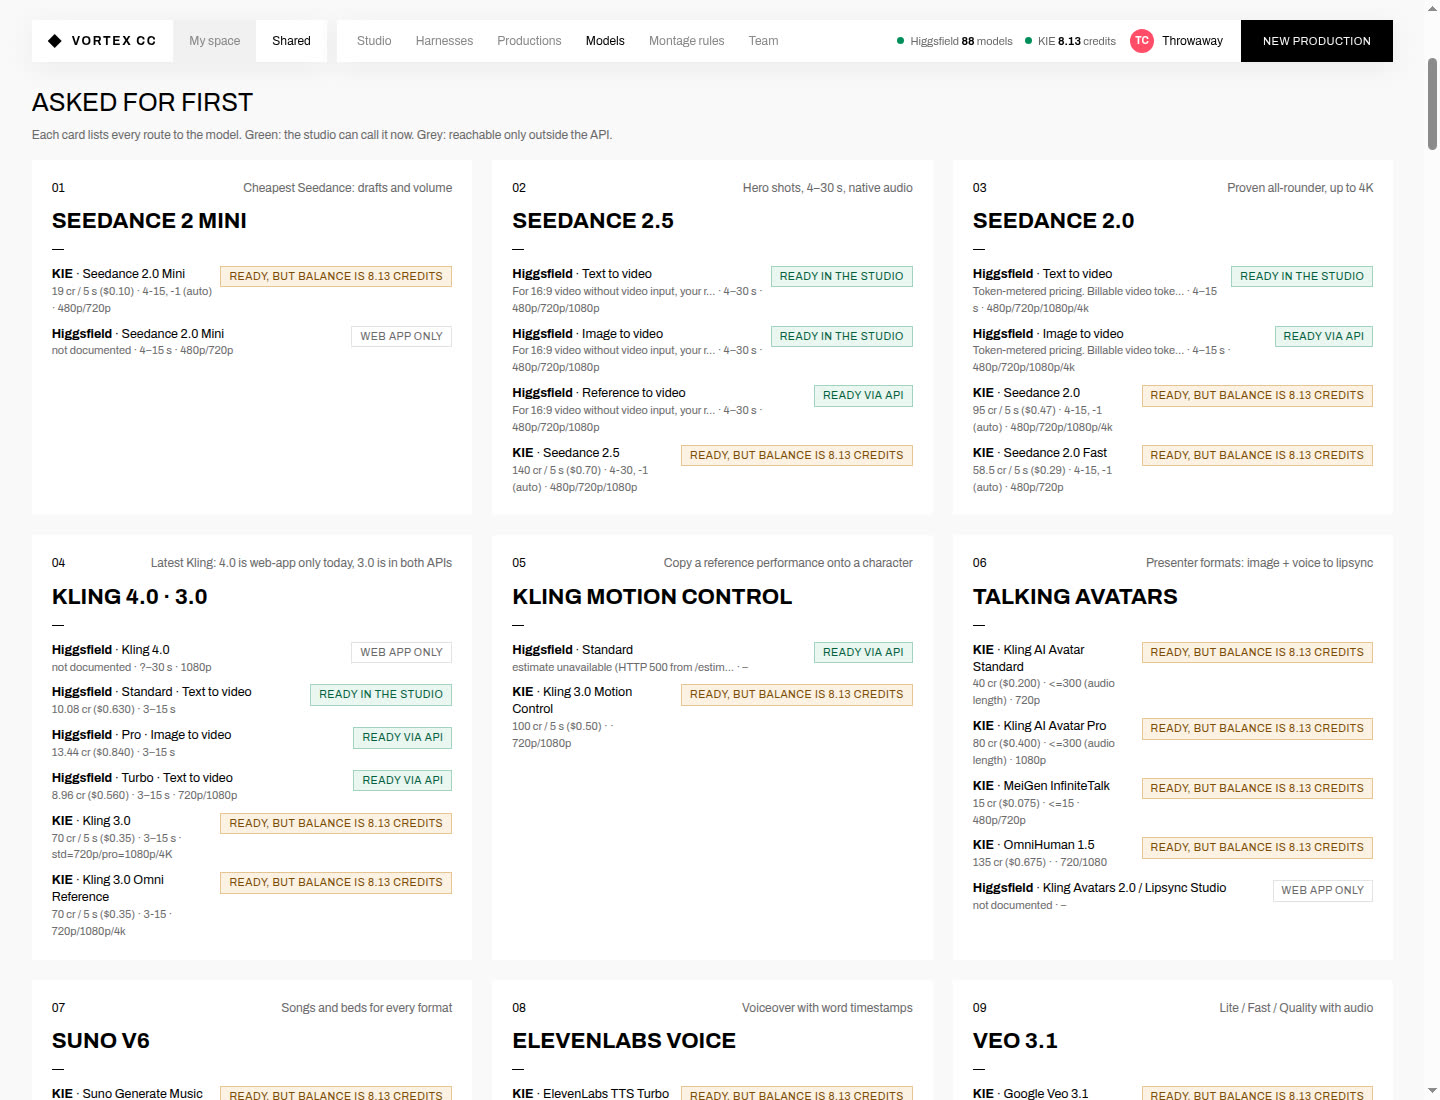1440x1100 pixels.
Task: Click the Talking Avatars card title
Action: [1075, 597]
